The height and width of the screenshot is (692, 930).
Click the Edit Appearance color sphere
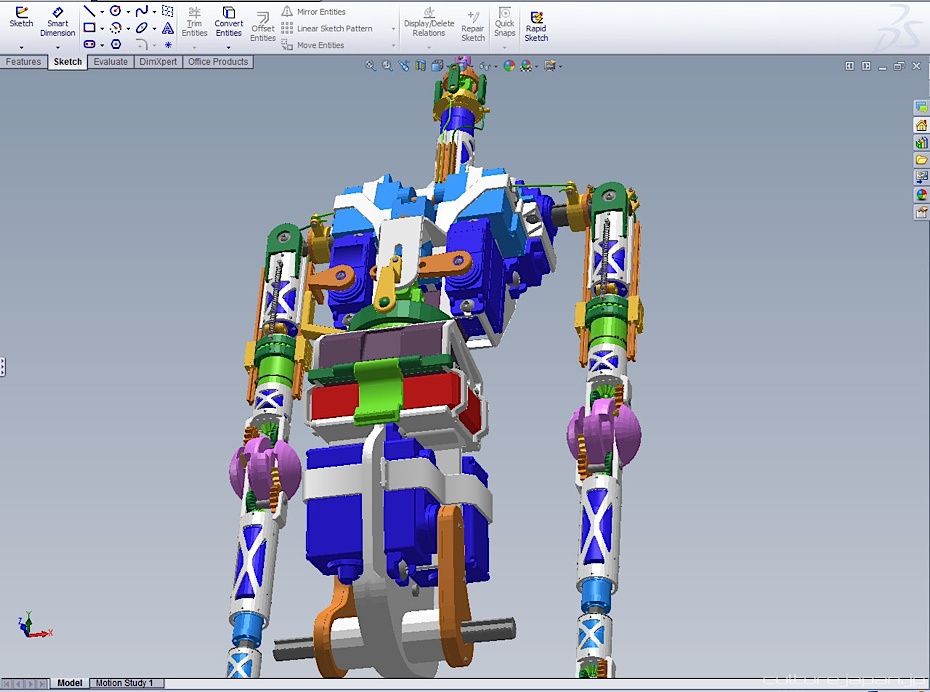coord(509,66)
